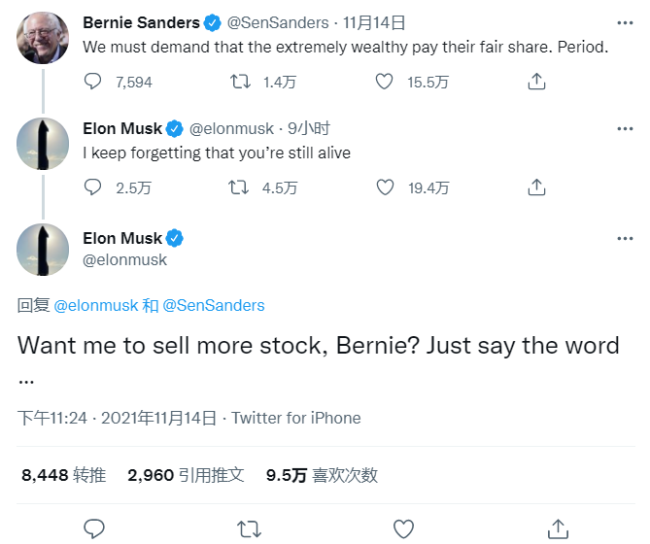The image size is (650, 544).
Task: Open the @SenSanders mention in 回复 line
Action: coord(213,306)
